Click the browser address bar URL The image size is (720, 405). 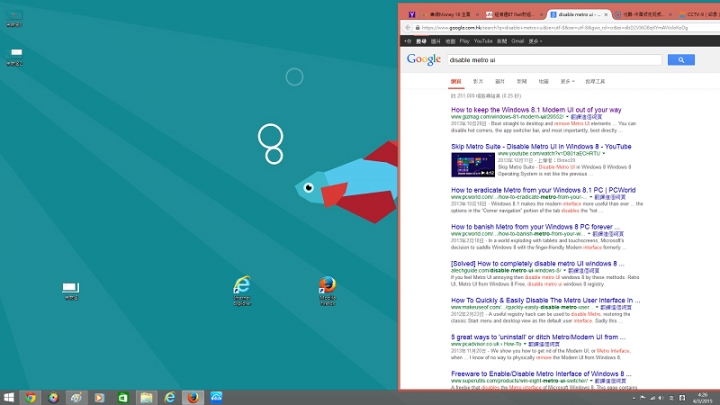point(555,28)
